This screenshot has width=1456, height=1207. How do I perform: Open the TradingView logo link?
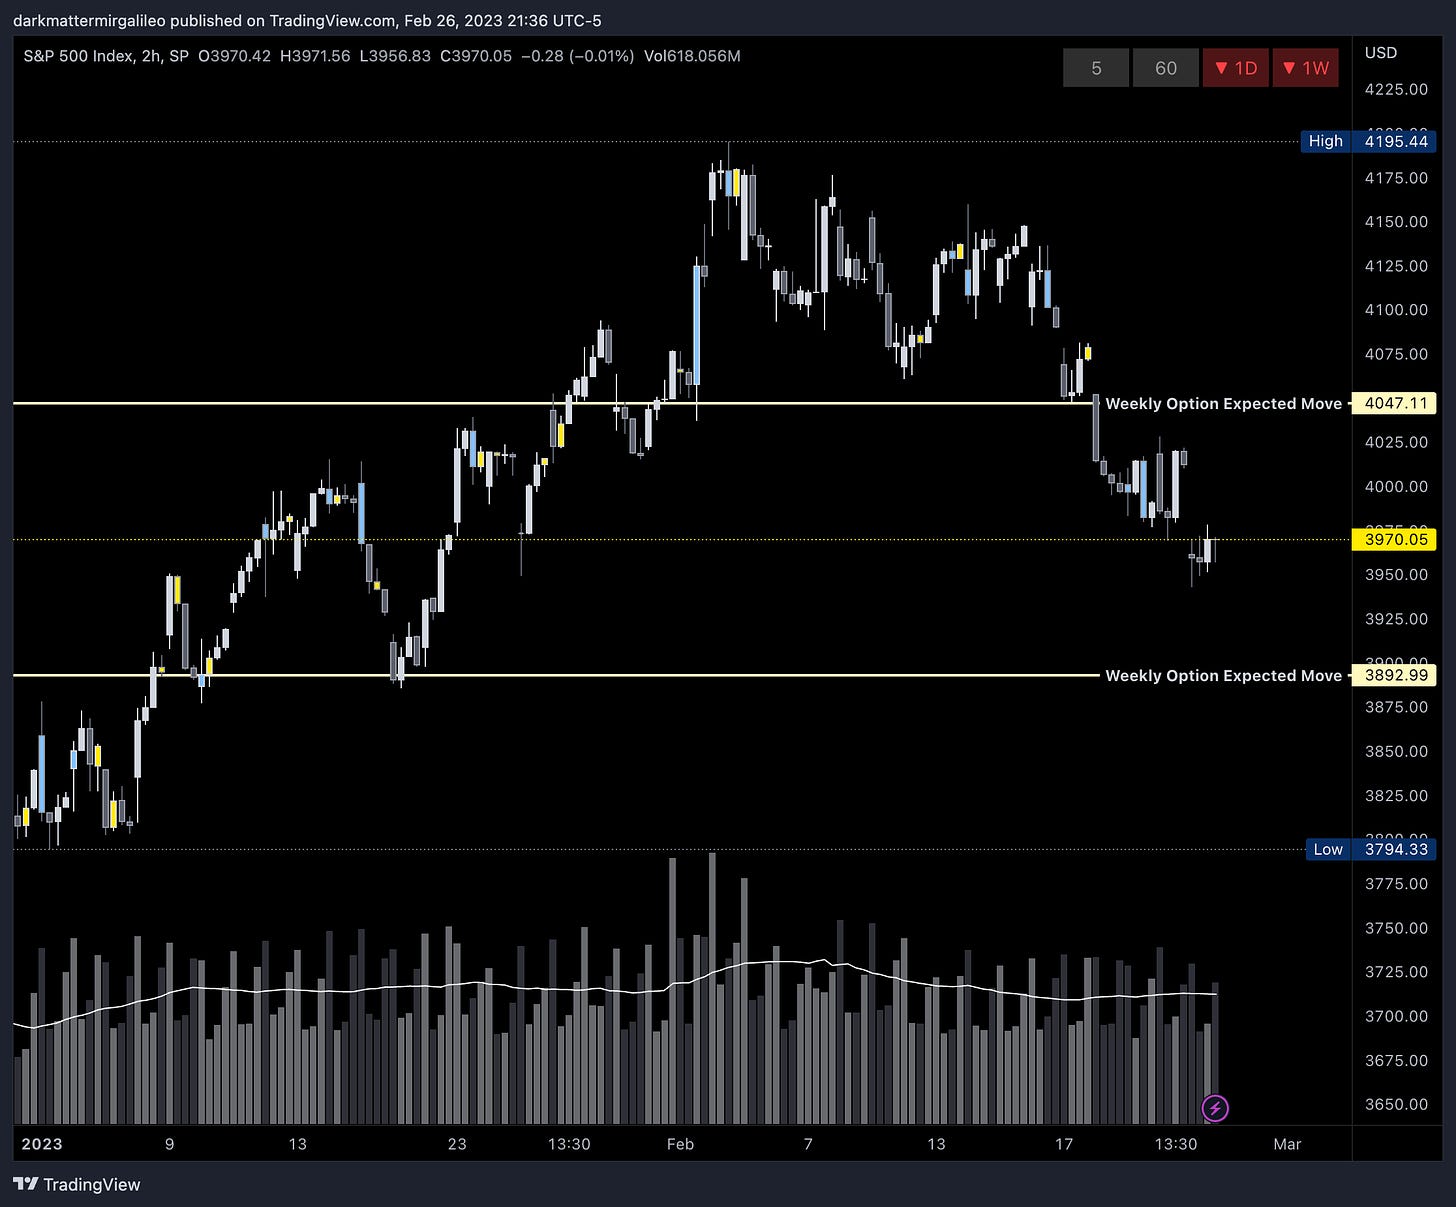77,1184
